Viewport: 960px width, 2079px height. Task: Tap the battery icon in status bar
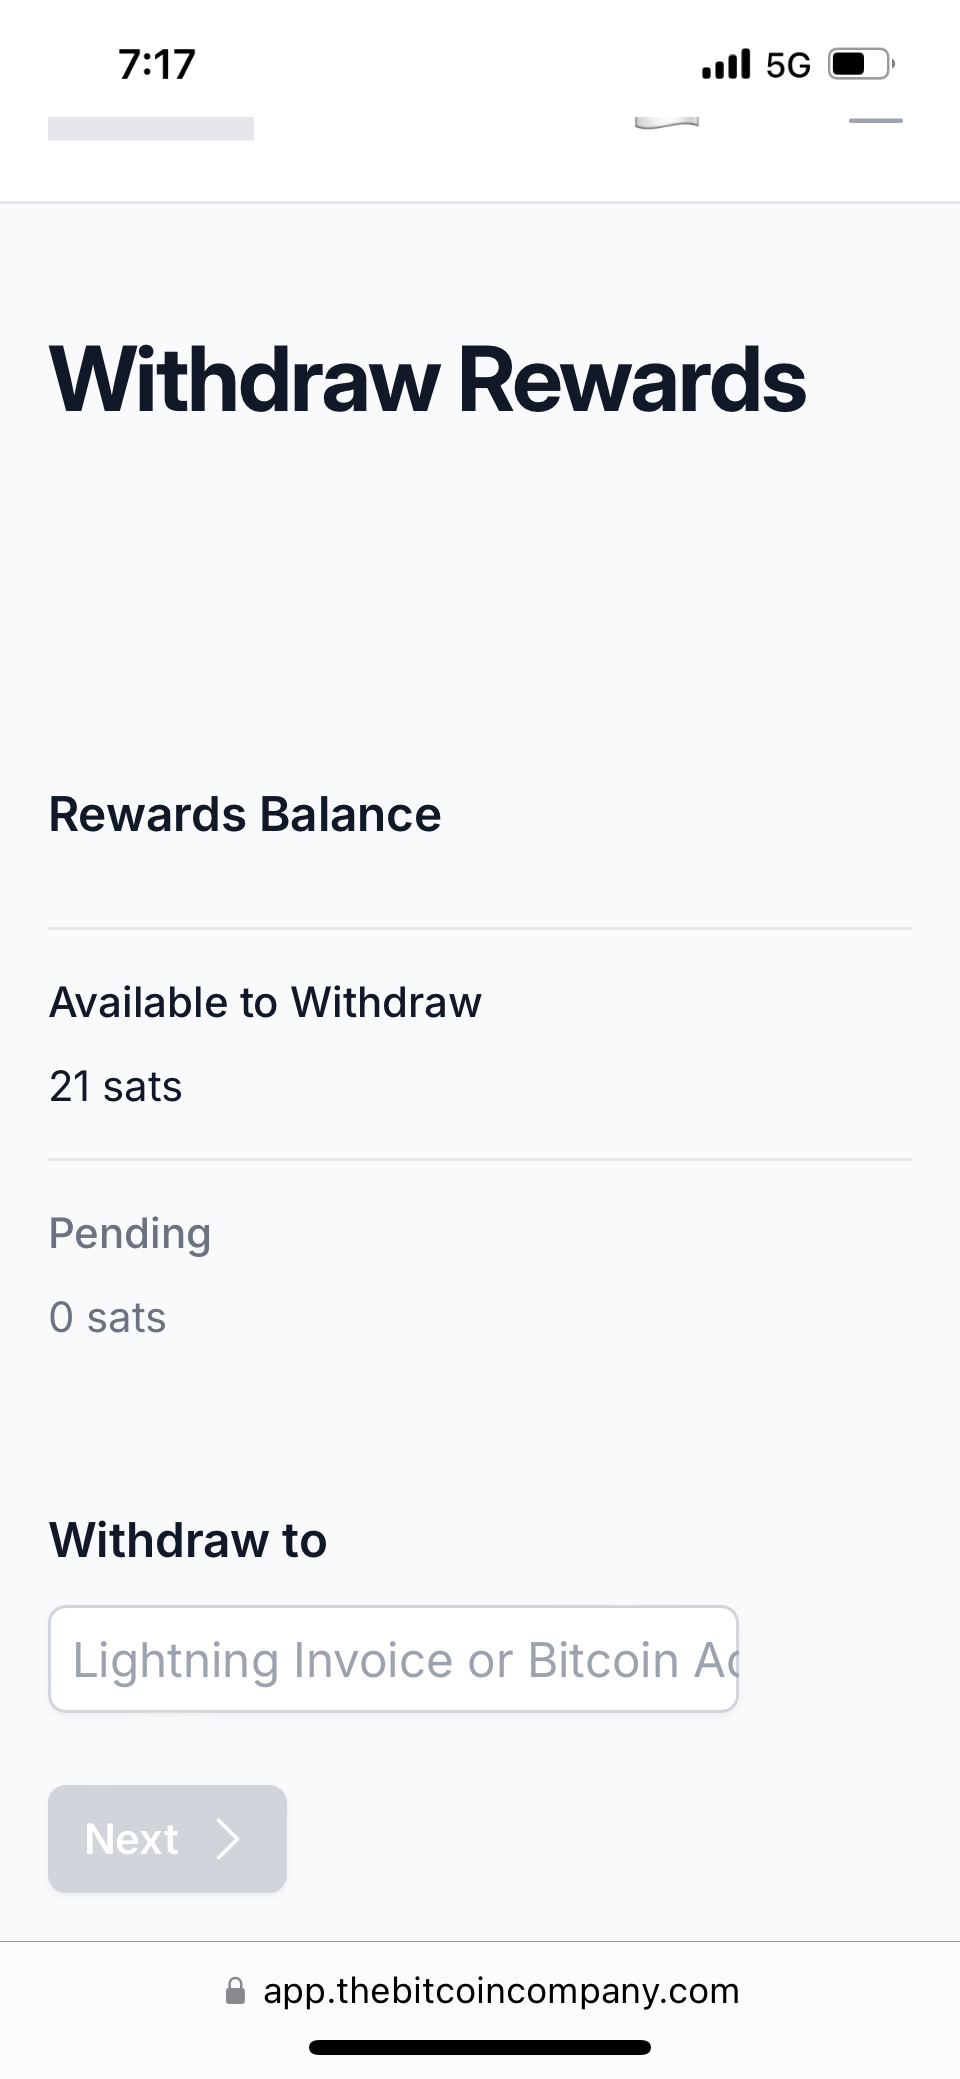click(860, 65)
